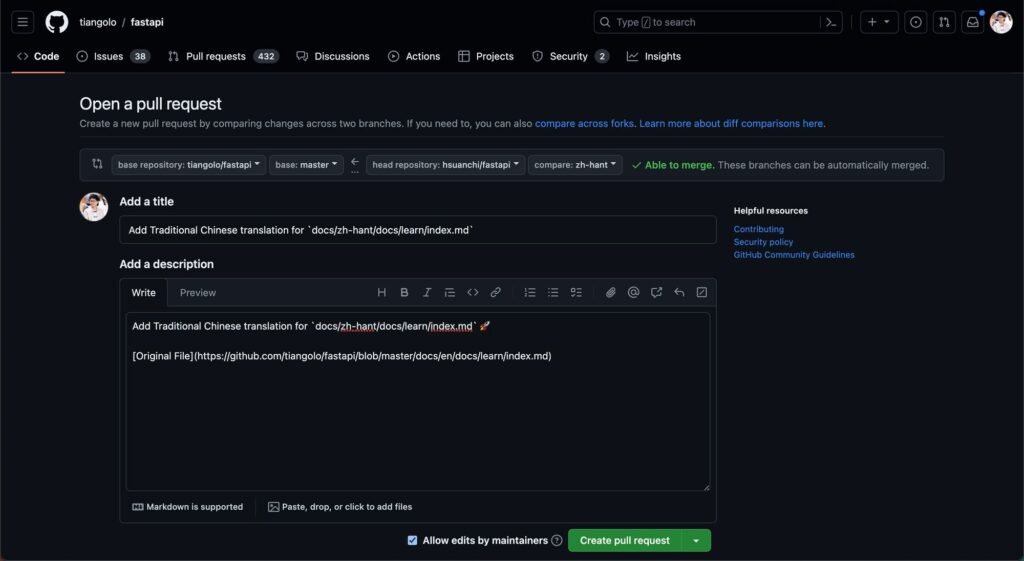Toggle Allow edits by maintainers checkbox
The height and width of the screenshot is (561, 1024).
pyautogui.click(x=412, y=540)
